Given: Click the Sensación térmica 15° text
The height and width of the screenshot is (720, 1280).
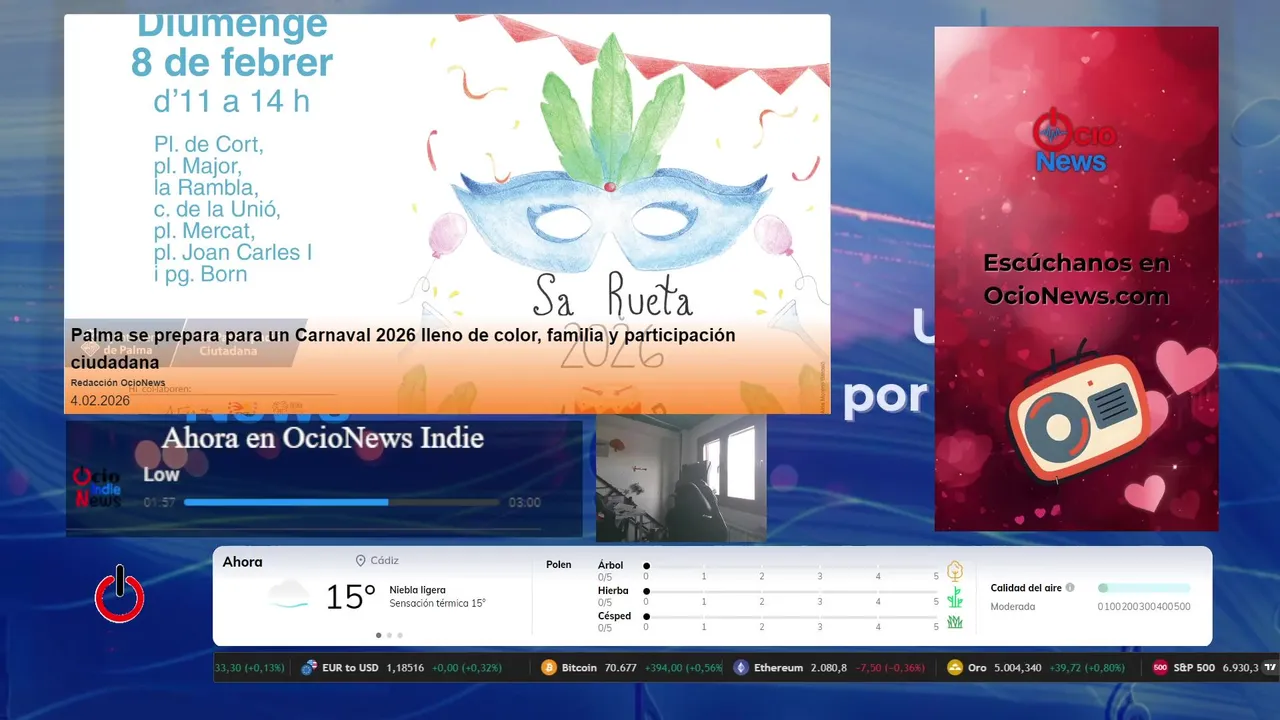Looking at the screenshot, I should click(437, 603).
